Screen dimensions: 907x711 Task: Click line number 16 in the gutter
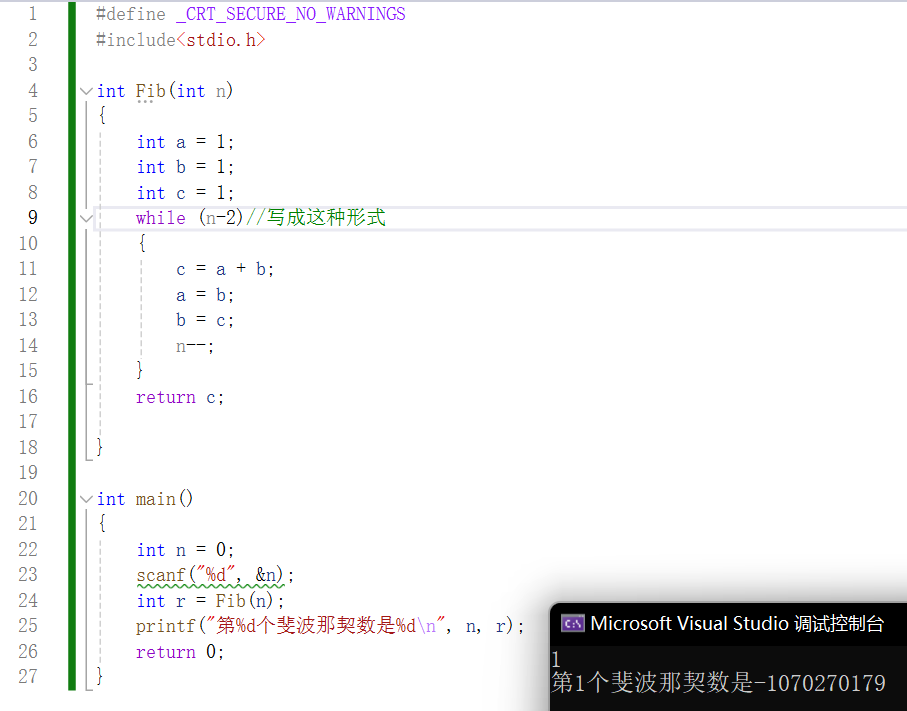pyautogui.click(x=28, y=396)
